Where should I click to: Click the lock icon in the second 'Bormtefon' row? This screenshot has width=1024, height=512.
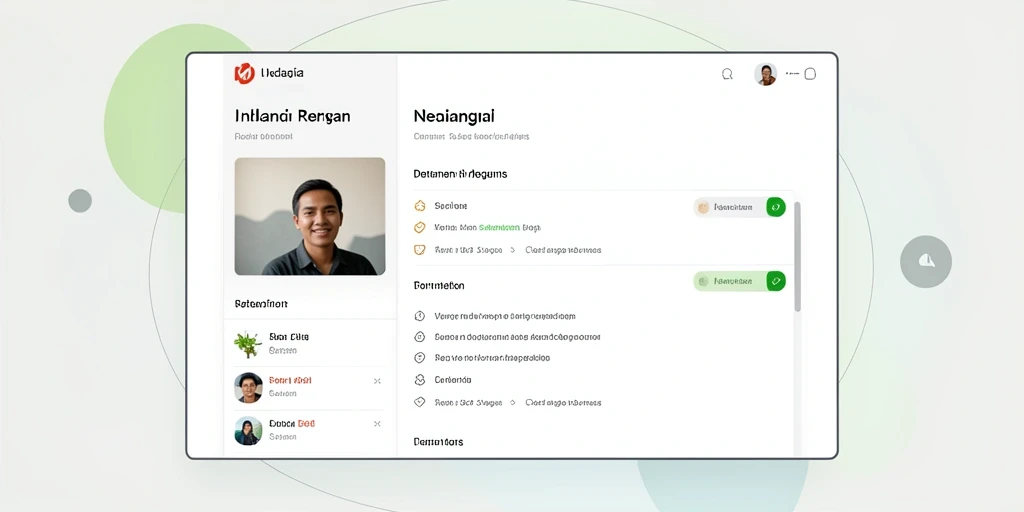[x=420, y=337]
